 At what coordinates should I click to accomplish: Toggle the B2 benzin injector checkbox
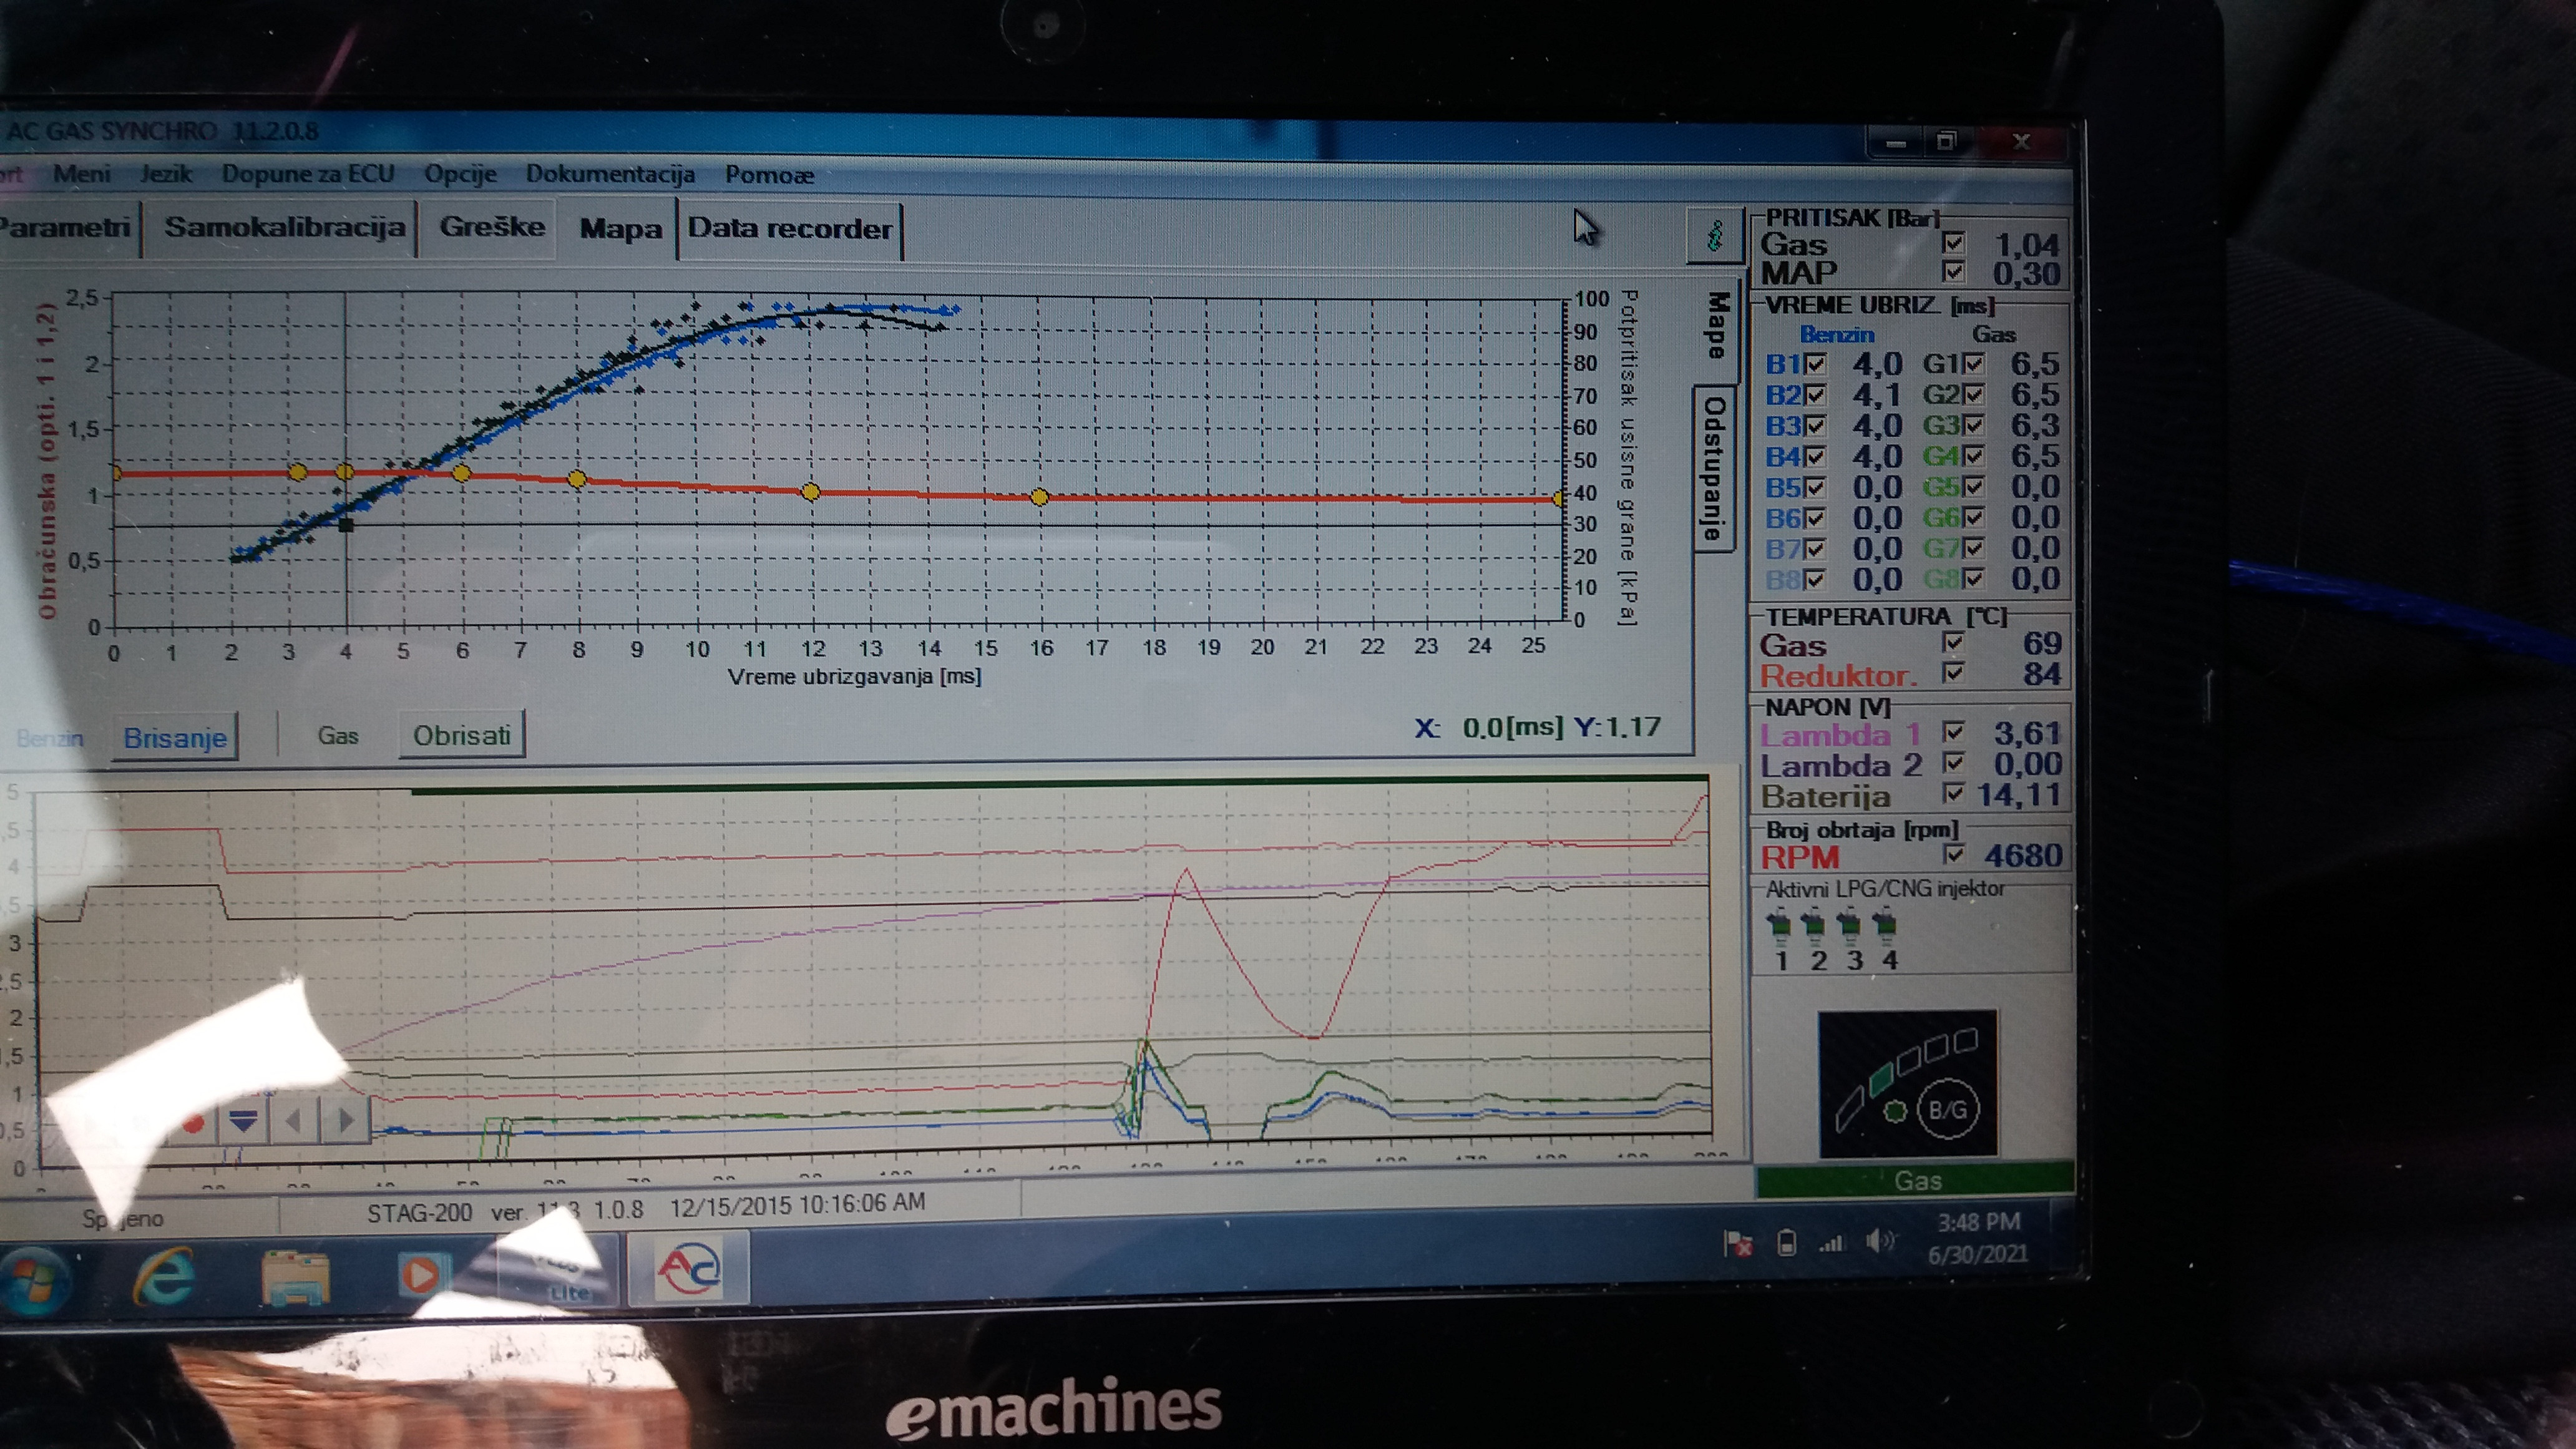1815,394
